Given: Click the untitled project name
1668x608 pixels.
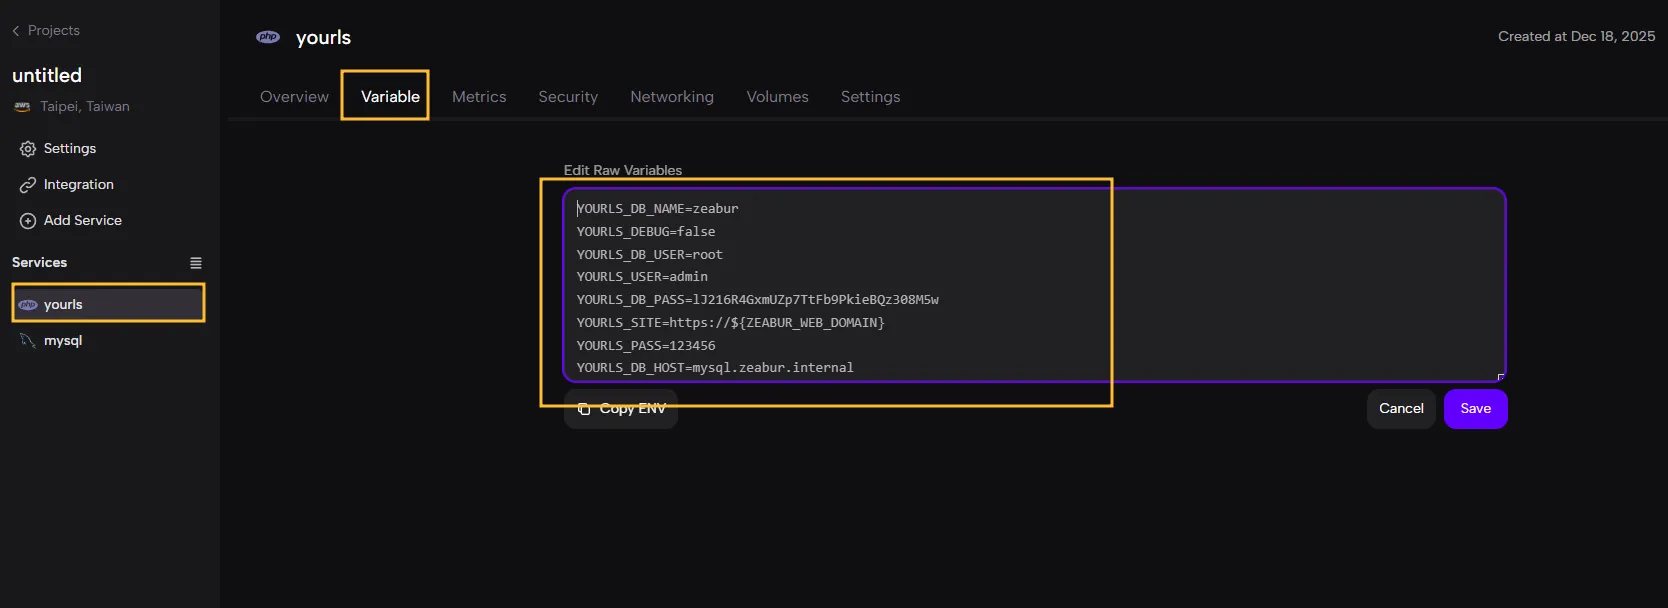Looking at the screenshot, I should tap(47, 75).
